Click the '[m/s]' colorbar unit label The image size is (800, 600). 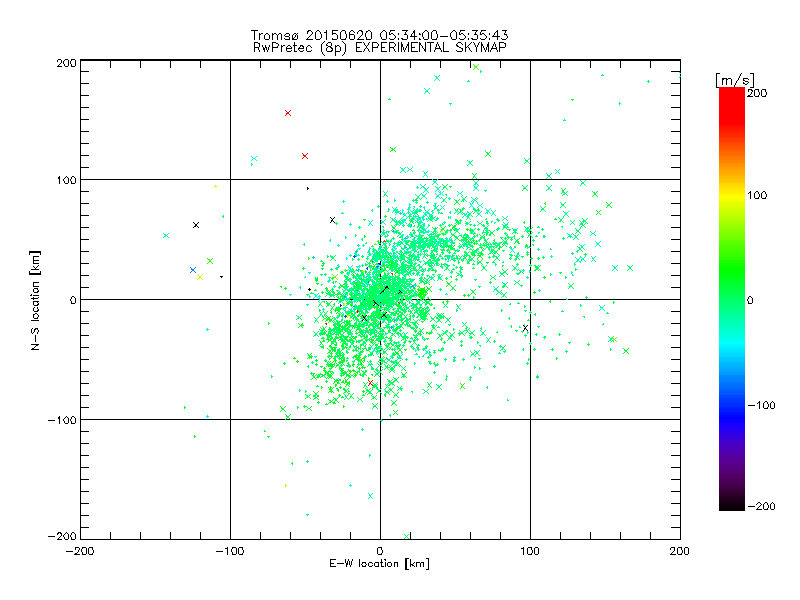click(x=735, y=80)
